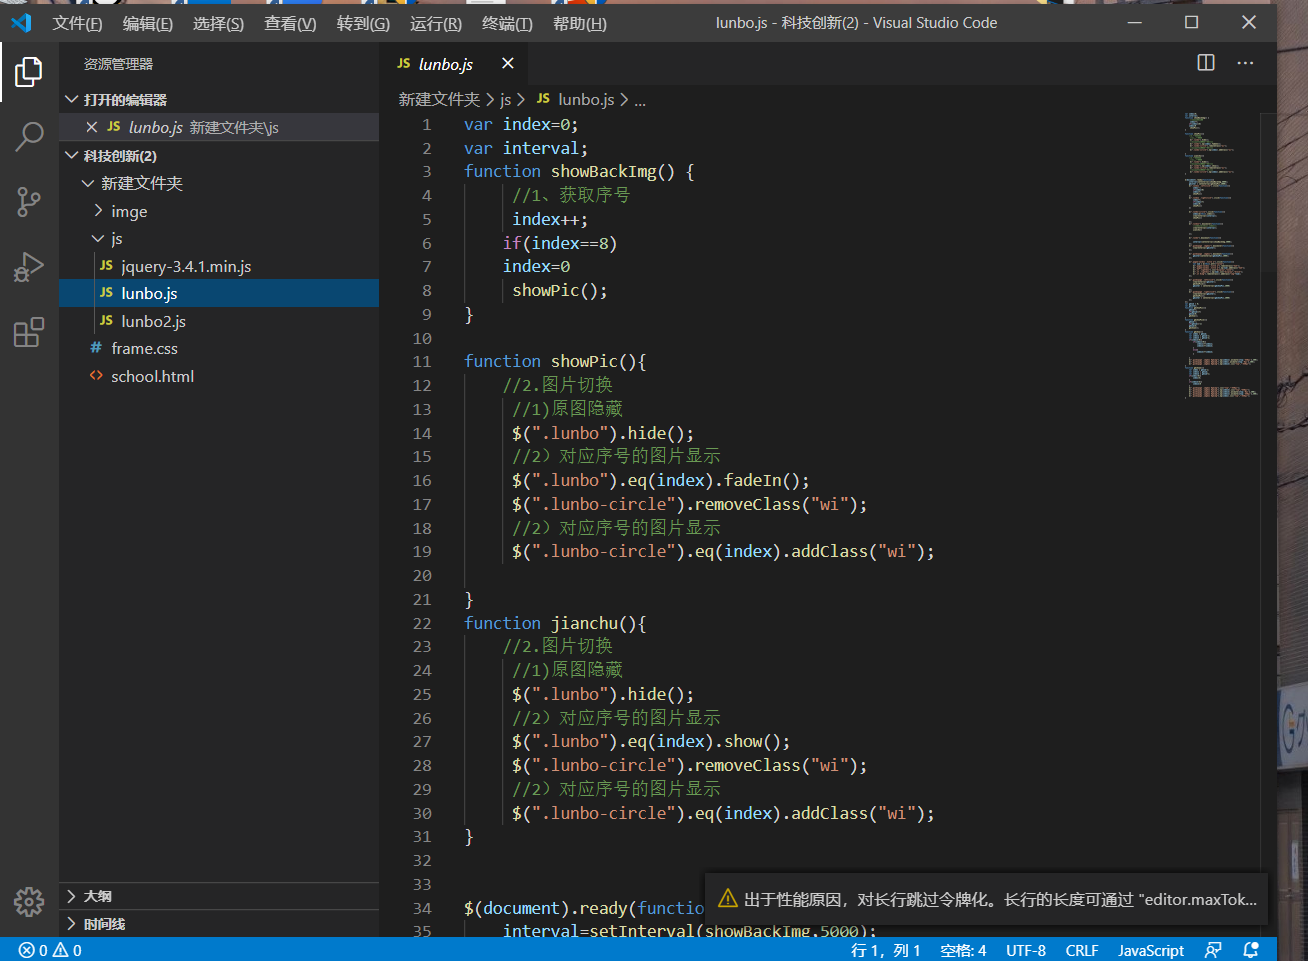Close the lunbo.js editor tab
The width and height of the screenshot is (1308, 961).
tap(508, 63)
